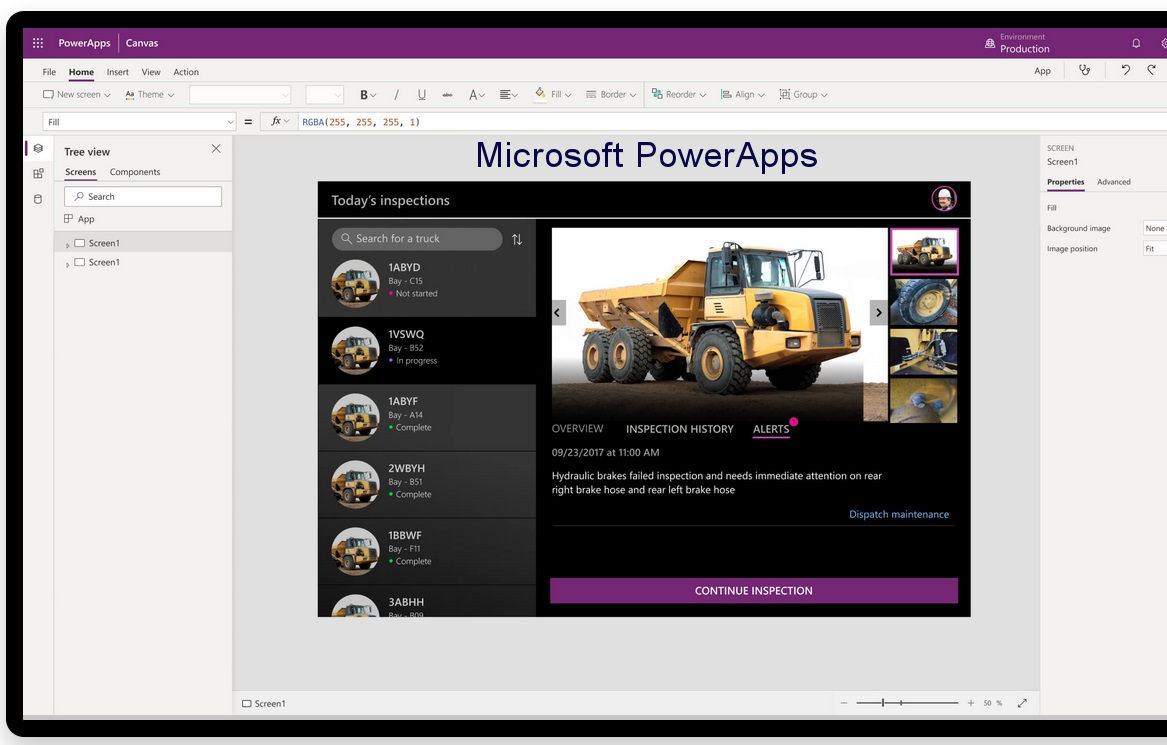
Task: Click the App button in the header
Action: tap(1042, 71)
